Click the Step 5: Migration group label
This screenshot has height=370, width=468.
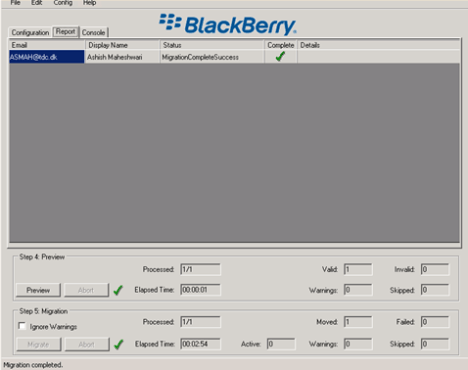pos(44,311)
